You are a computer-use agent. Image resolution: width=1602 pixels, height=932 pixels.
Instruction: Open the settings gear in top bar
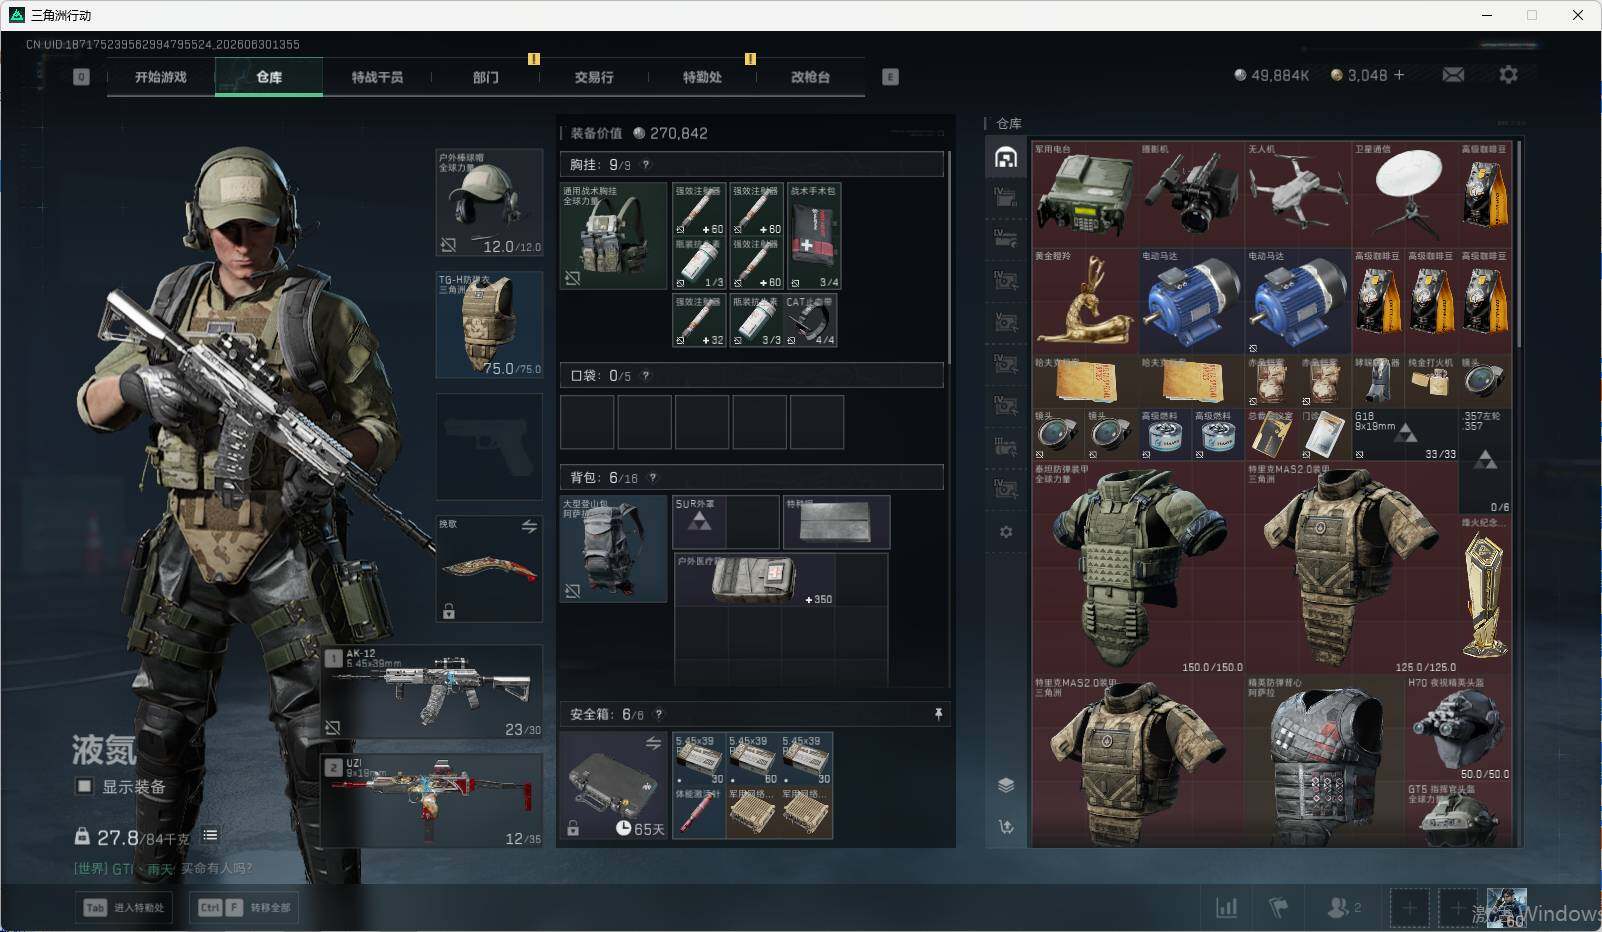[x=1508, y=74]
